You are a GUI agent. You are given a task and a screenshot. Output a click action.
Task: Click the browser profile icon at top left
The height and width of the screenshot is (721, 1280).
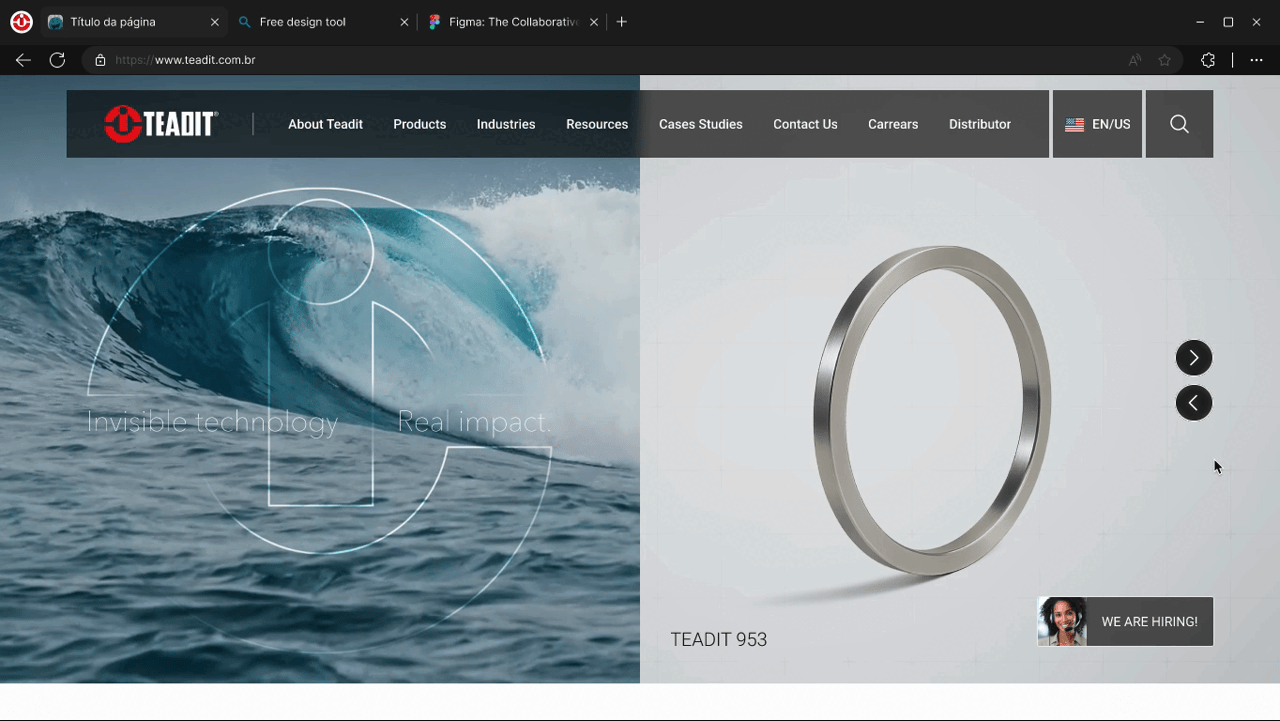pos(21,22)
